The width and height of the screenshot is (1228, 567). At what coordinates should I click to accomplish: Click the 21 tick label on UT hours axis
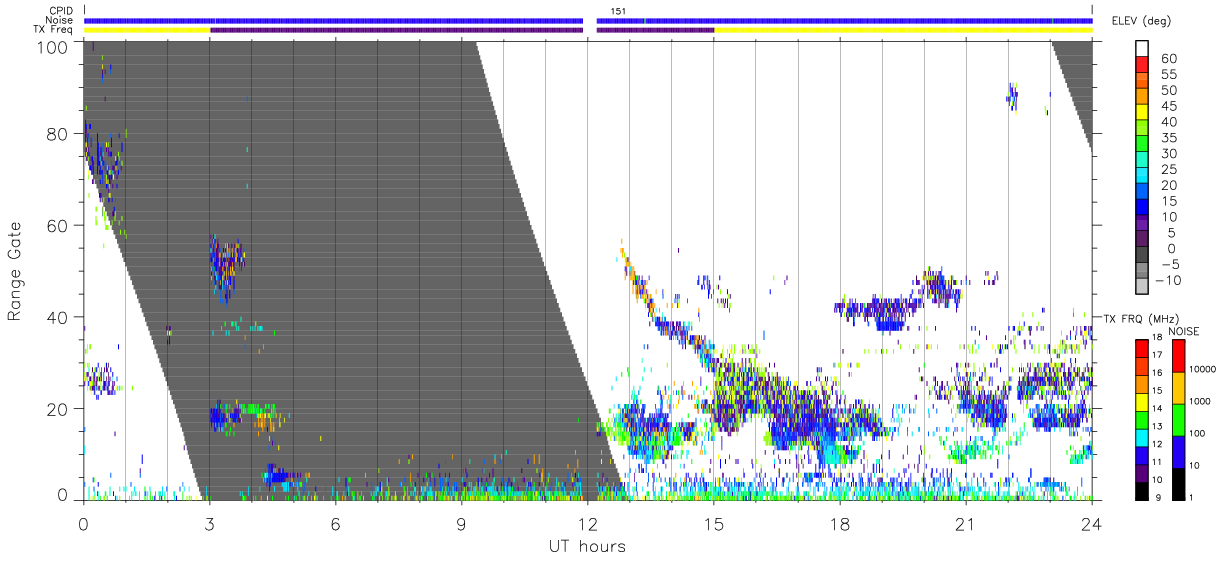click(x=965, y=524)
